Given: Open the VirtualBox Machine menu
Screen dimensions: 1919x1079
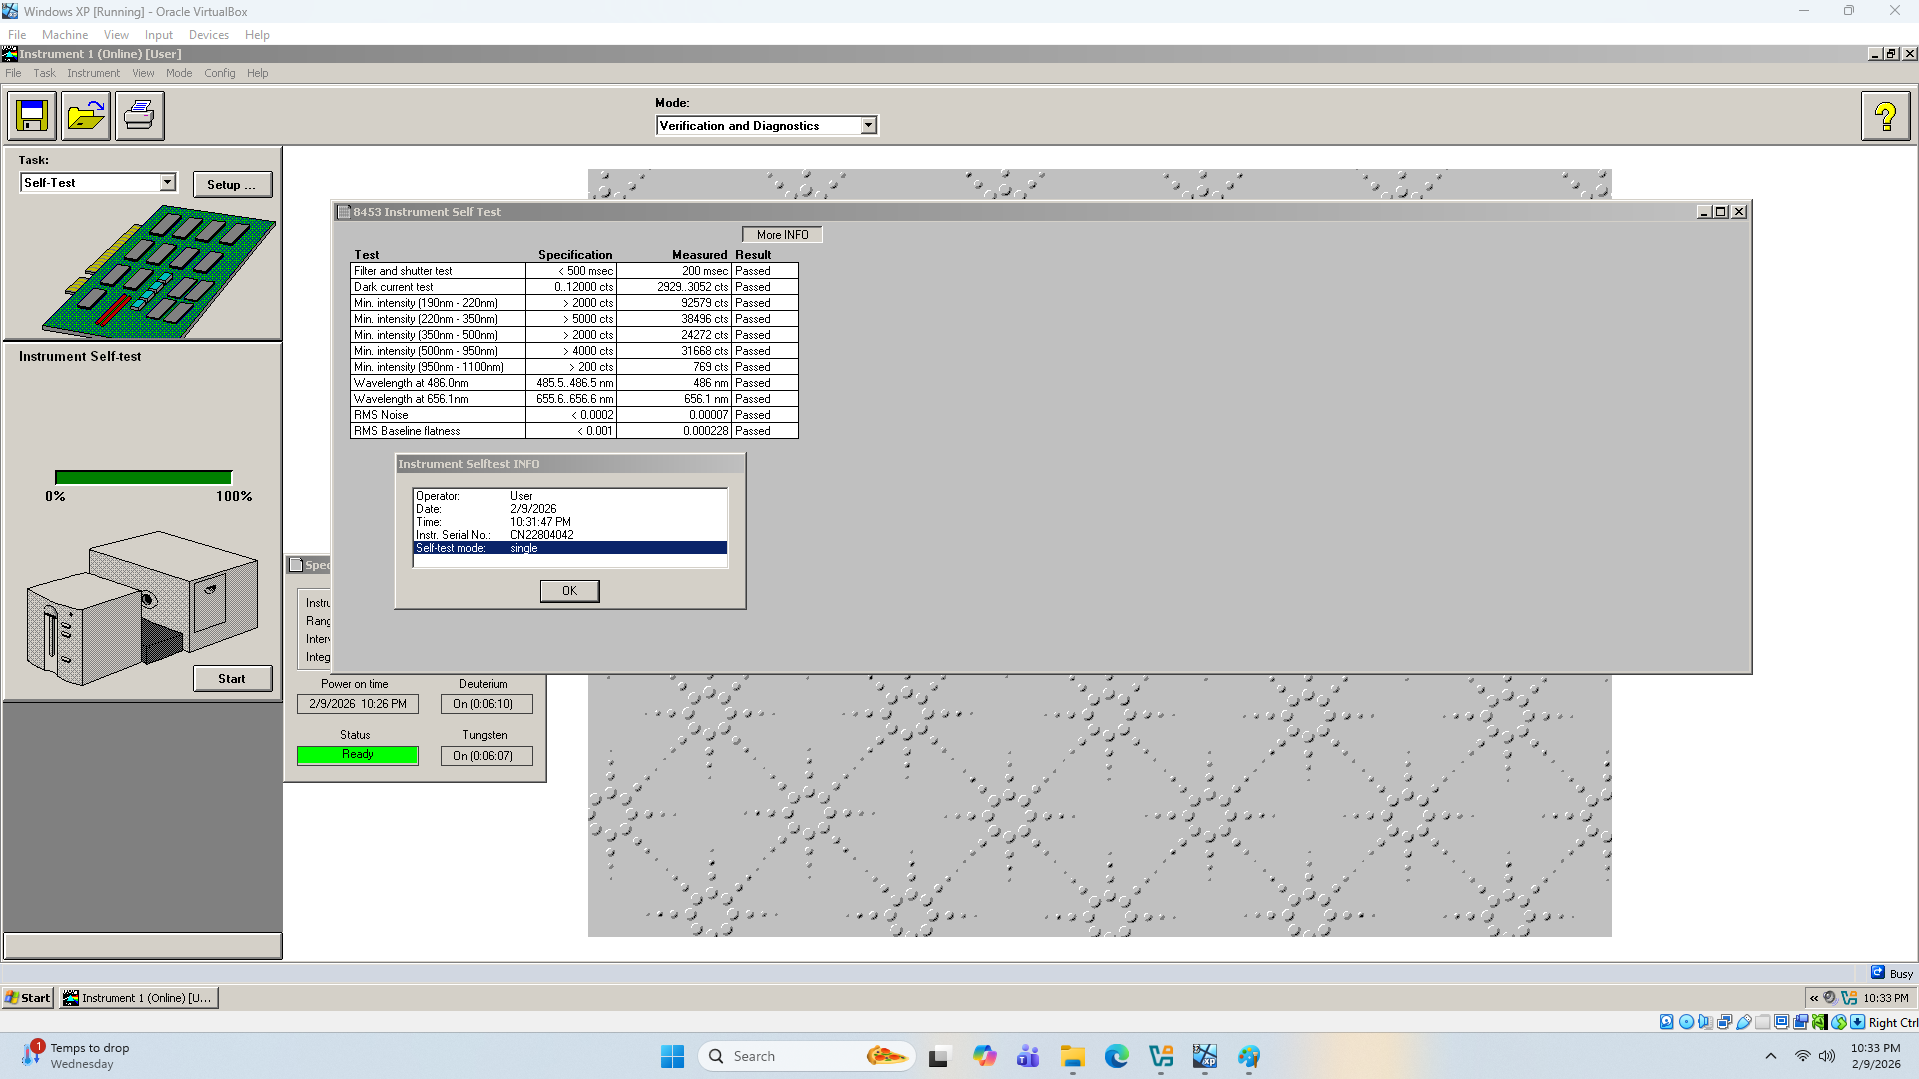Looking at the screenshot, I should tap(65, 35).
